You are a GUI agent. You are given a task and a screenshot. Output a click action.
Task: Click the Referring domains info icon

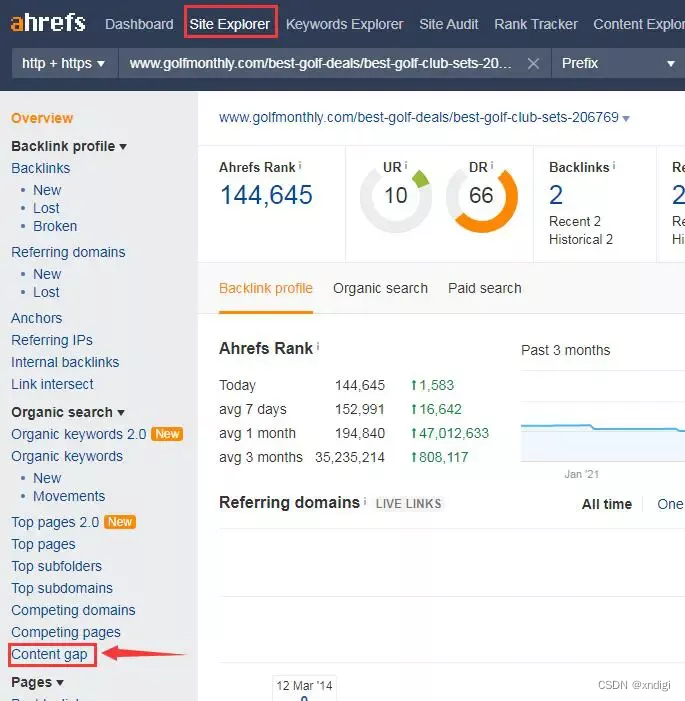click(x=365, y=501)
